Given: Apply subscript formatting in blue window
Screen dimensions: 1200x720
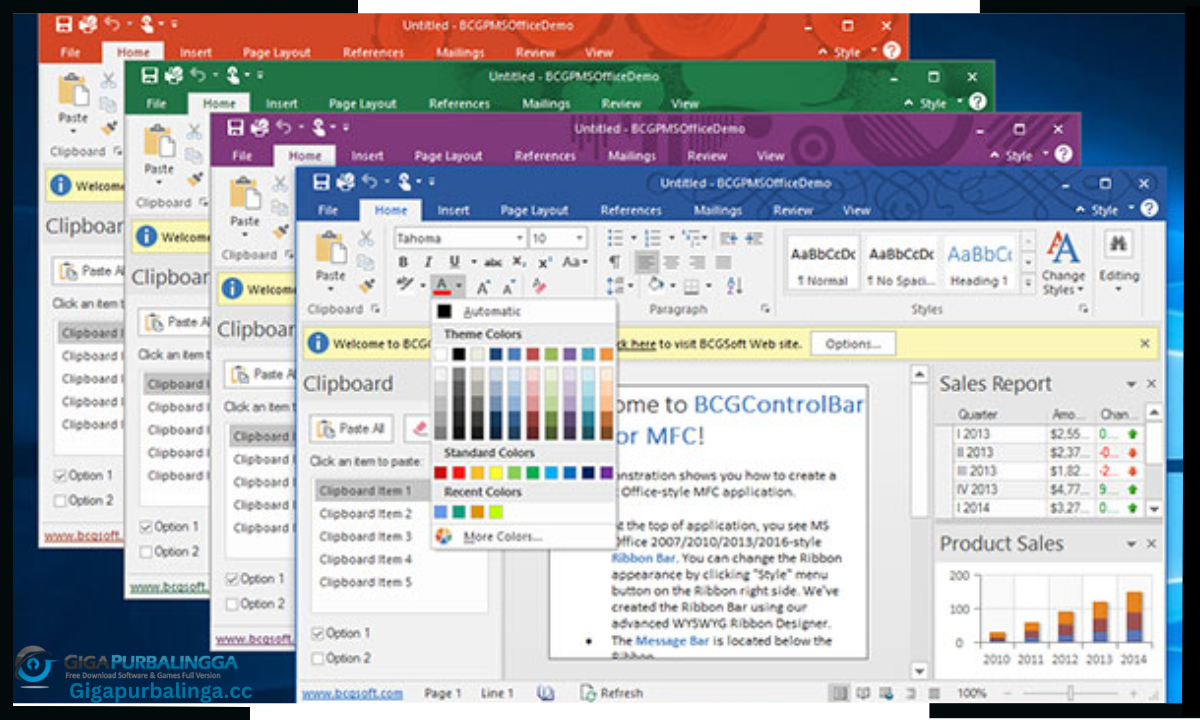Looking at the screenshot, I should (518, 262).
